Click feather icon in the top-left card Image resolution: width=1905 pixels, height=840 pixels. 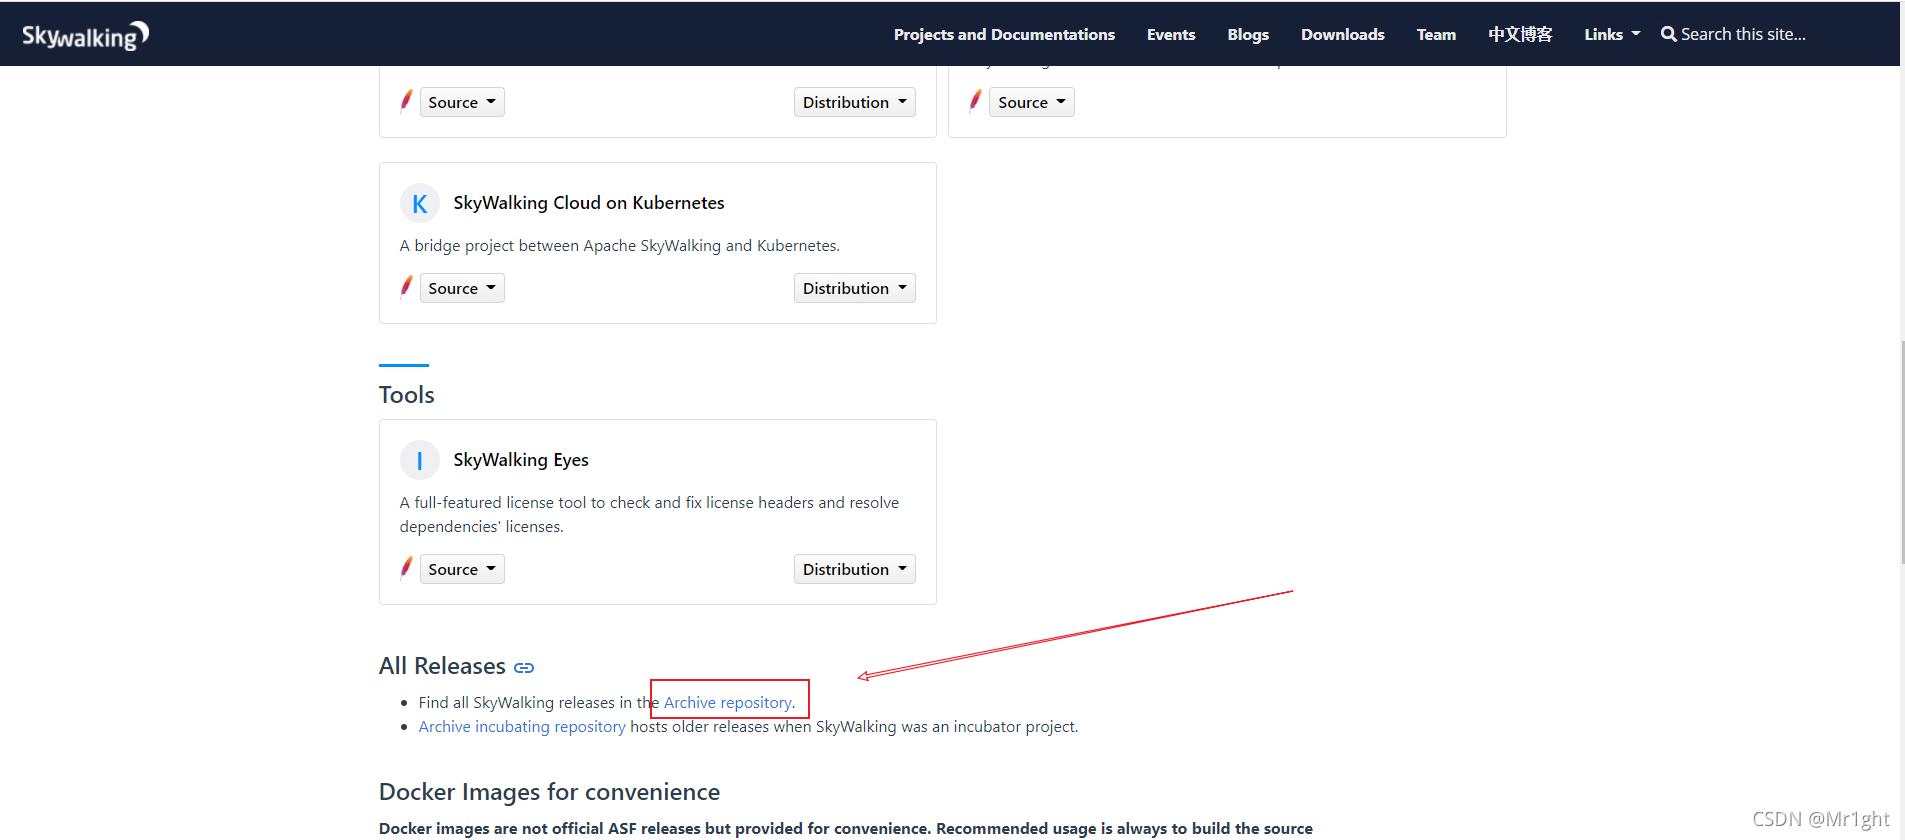click(x=406, y=101)
